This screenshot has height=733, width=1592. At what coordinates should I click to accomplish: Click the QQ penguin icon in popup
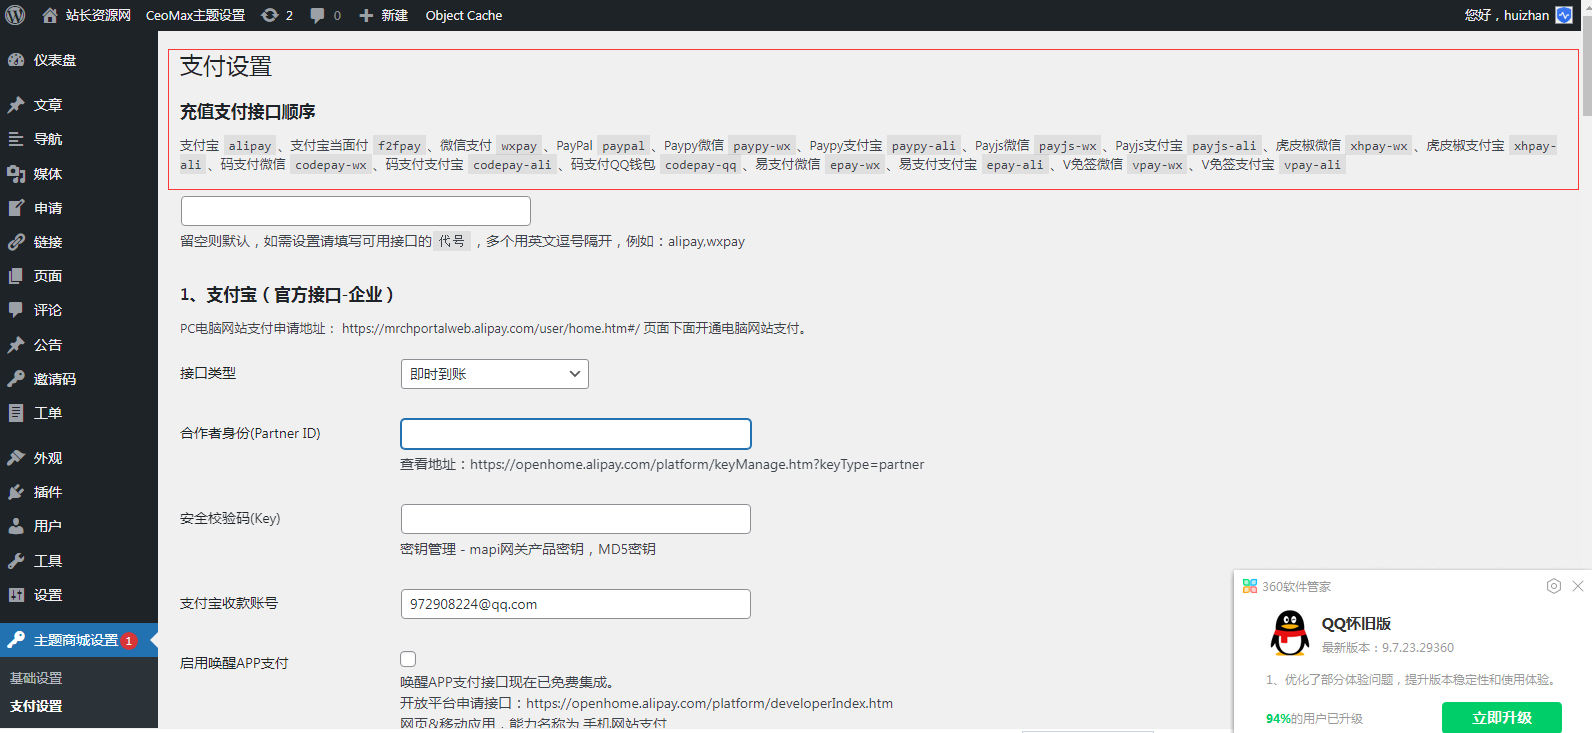1290,633
